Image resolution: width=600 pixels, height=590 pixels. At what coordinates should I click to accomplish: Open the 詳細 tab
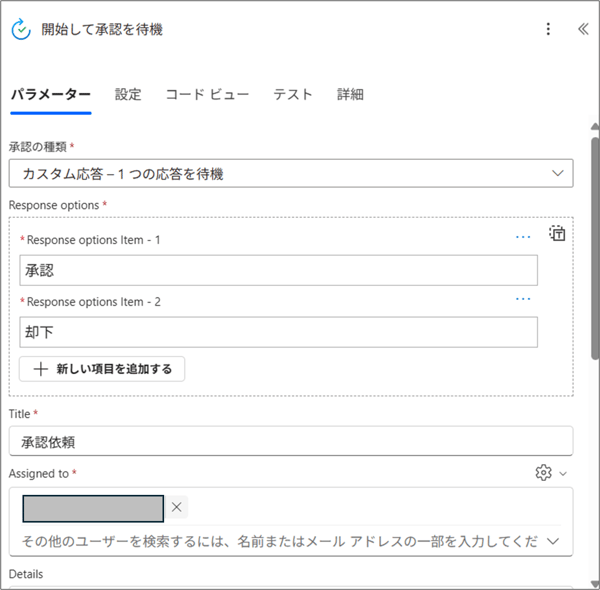point(350,95)
